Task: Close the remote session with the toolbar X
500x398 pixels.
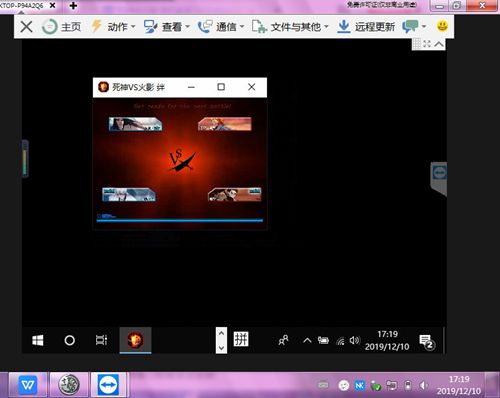Action: (x=26, y=26)
